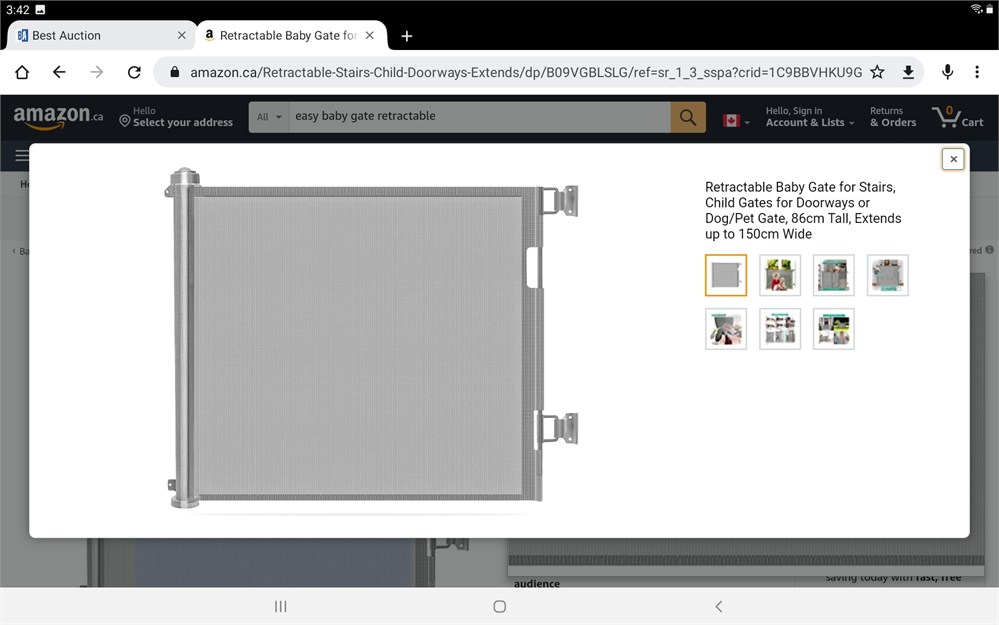Open Amazon hamburger menu
Image resolution: width=999 pixels, height=625 pixels.
pos(21,155)
